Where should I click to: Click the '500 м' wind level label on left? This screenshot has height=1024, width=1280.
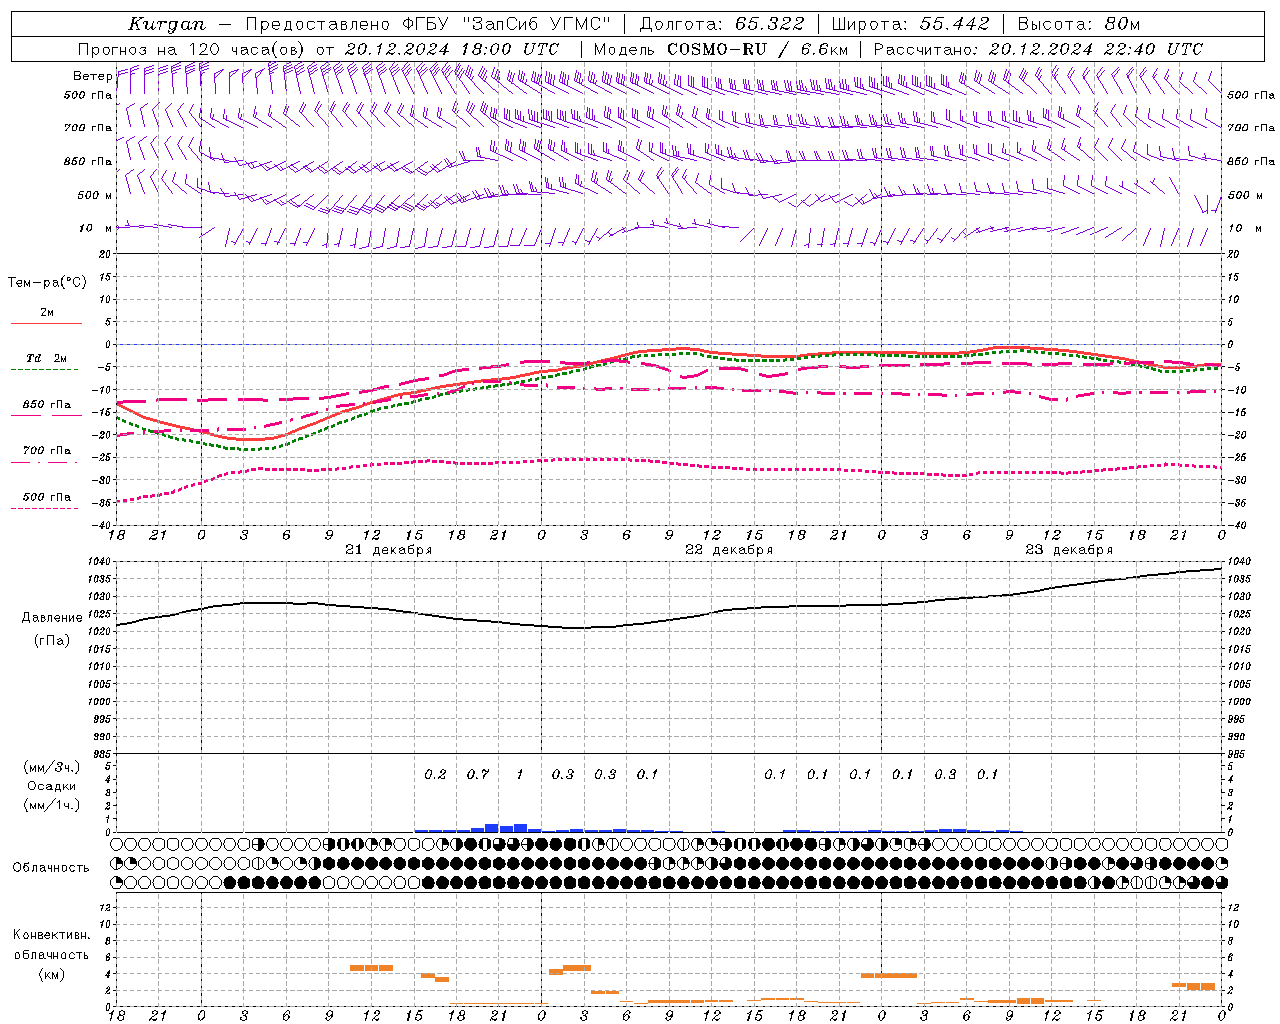pos(95,195)
